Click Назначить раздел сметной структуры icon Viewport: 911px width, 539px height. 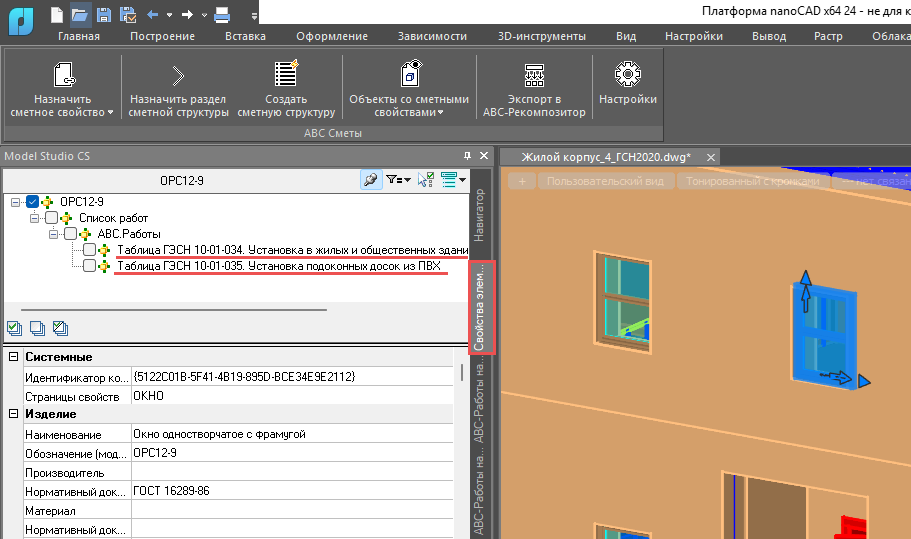[178, 76]
